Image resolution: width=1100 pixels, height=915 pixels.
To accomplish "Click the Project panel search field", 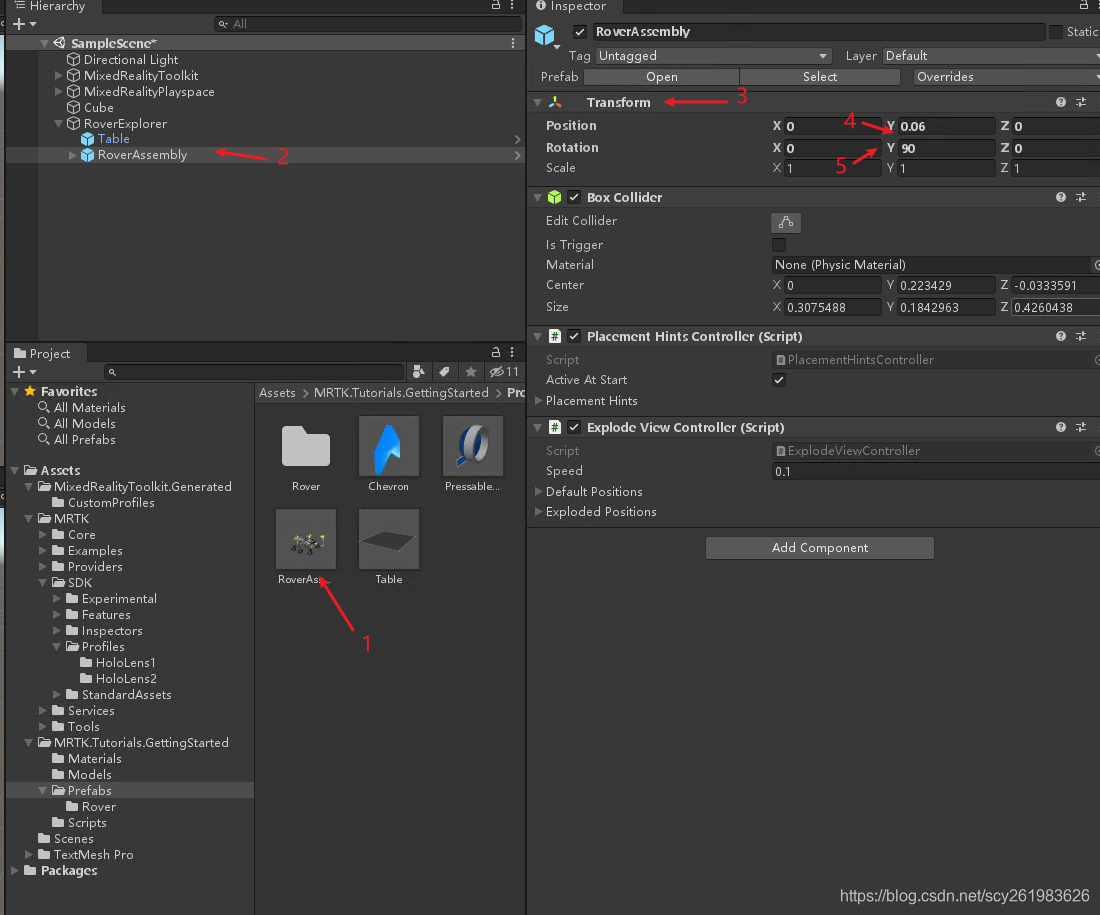I will click(254, 372).
